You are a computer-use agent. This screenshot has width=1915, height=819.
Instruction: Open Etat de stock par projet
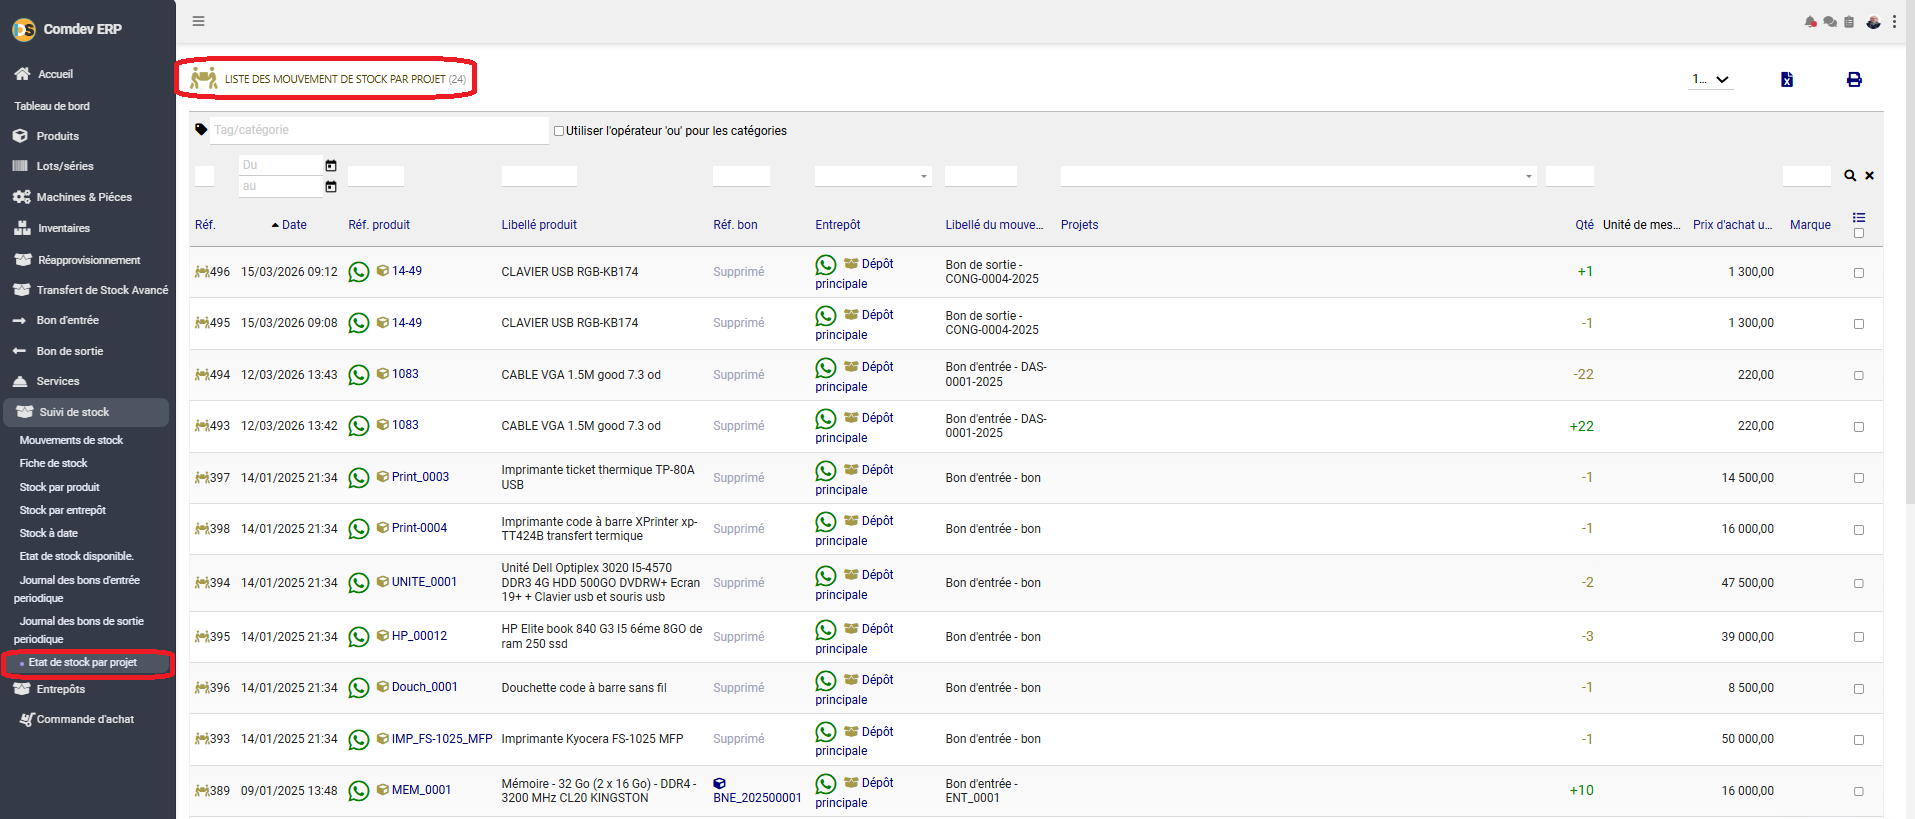click(x=82, y=662)
